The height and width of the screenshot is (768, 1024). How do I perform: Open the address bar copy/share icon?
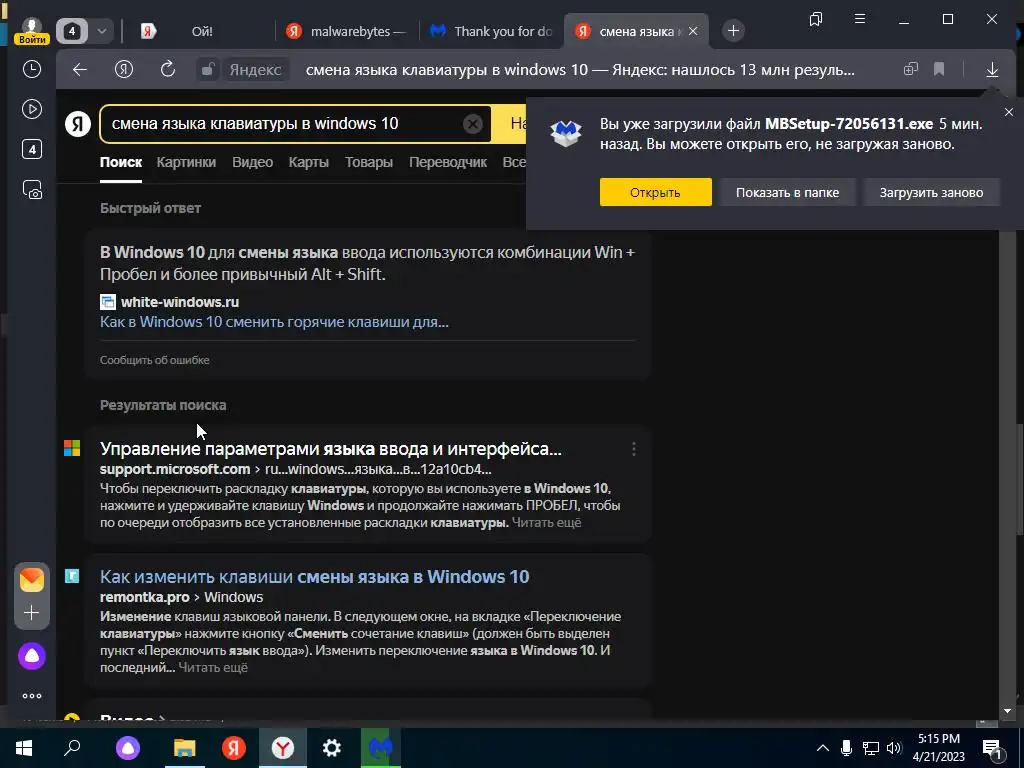(x=910, y=69)
